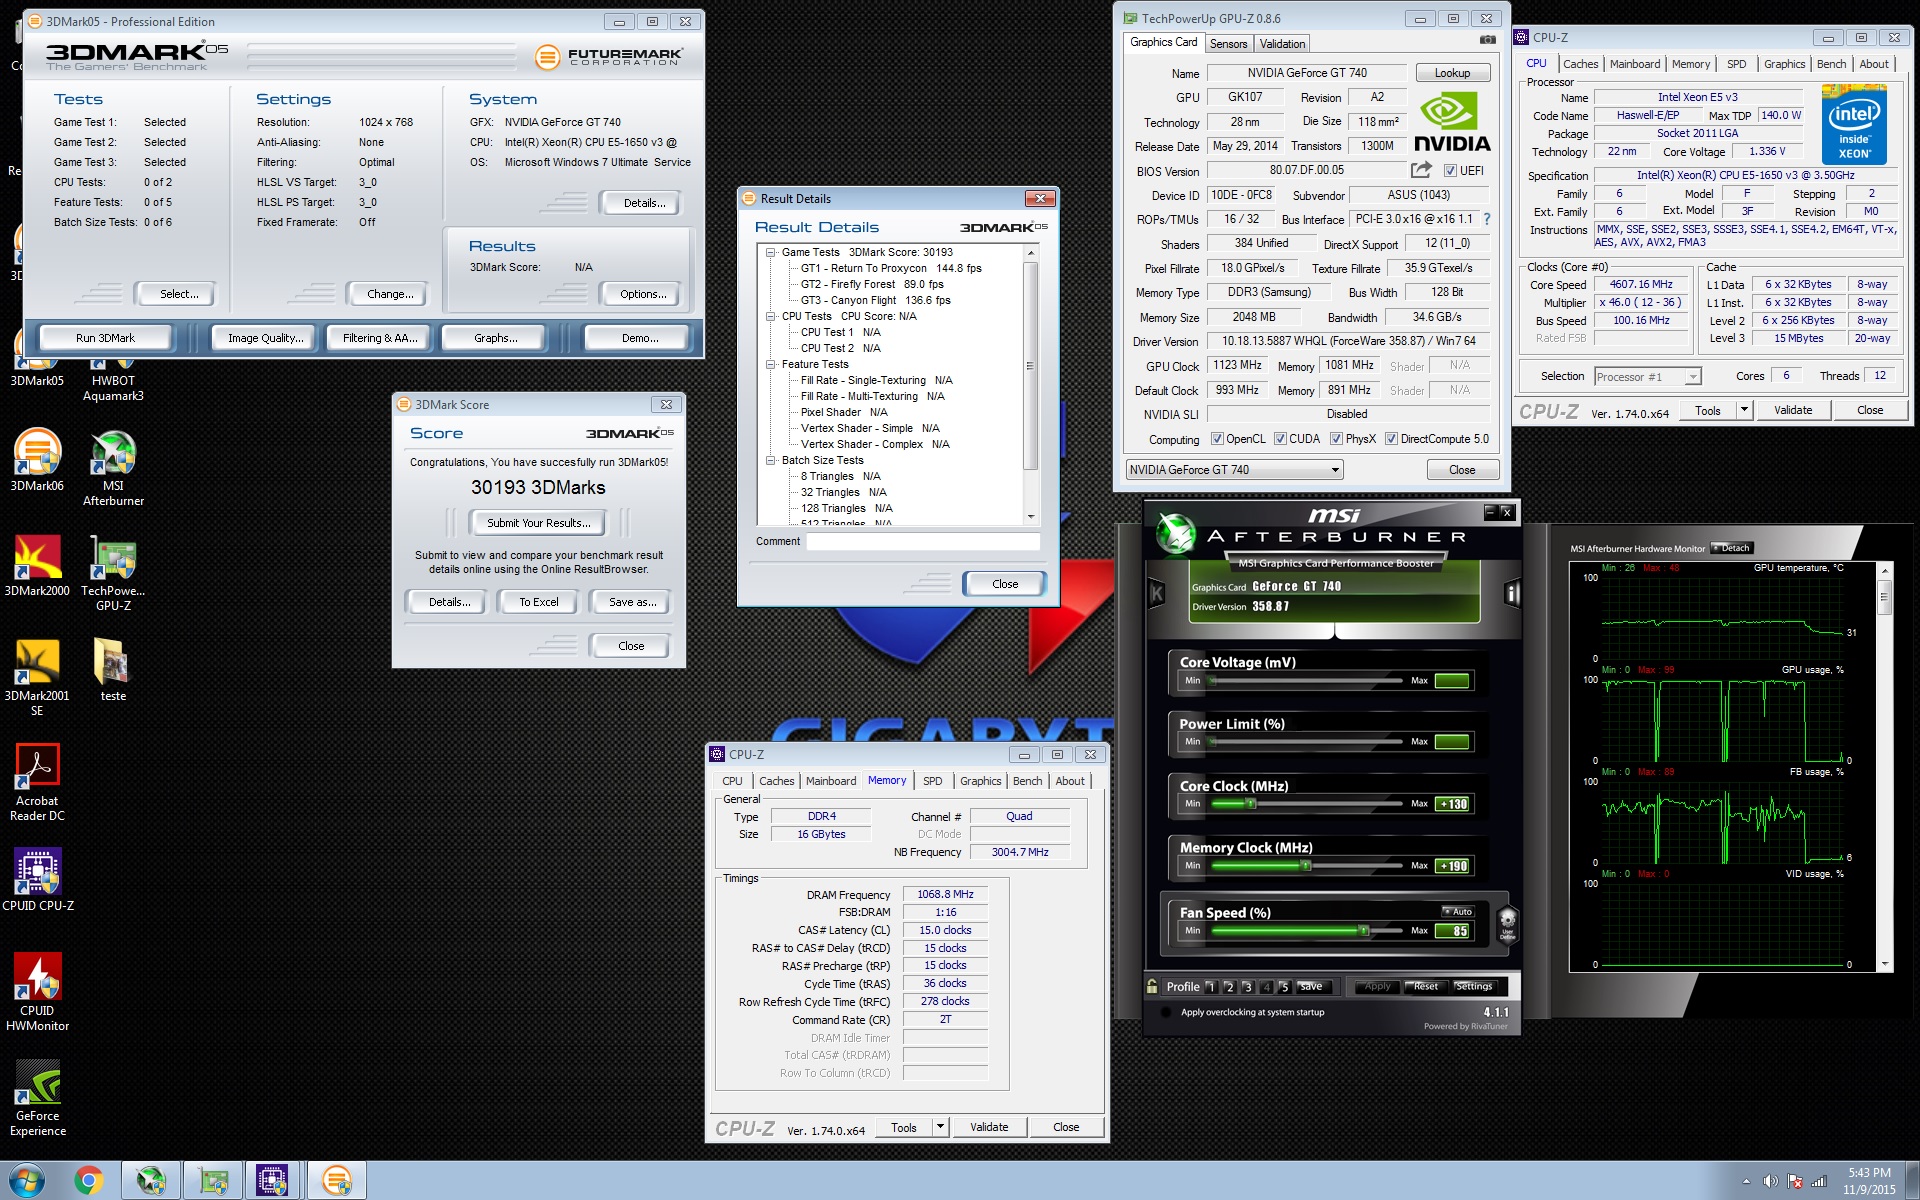Viewport: 1920px width, 1200px height.
Task: Open CPUID HWMonitor desktop shortcut
Action: (37, 992)
